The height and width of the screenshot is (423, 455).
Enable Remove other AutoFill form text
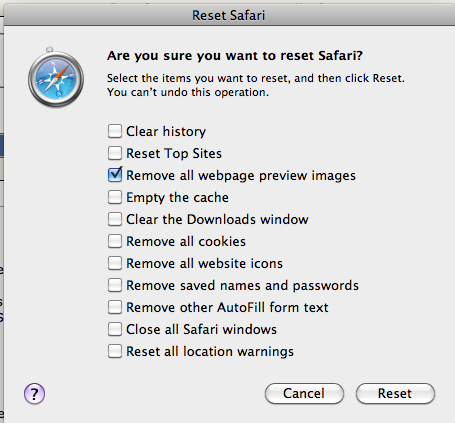coord(115,307)
